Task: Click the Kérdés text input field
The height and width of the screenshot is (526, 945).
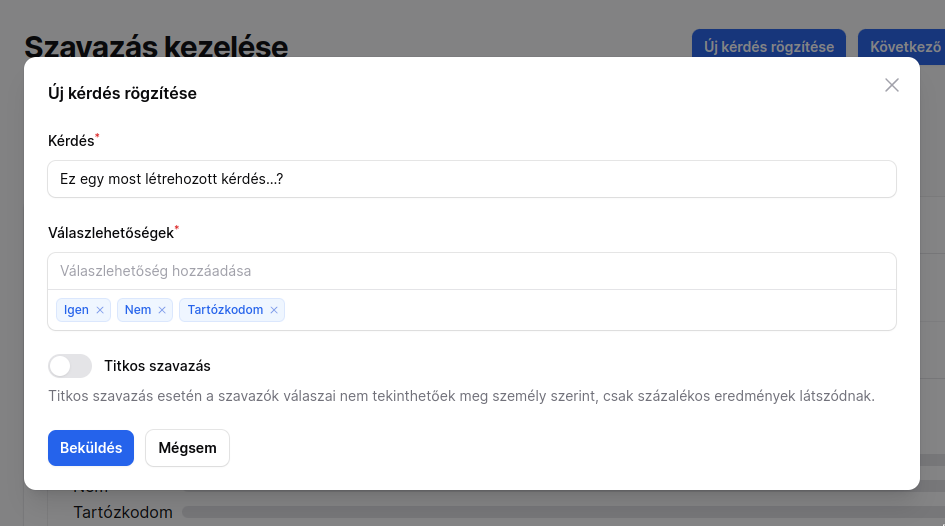Action: click(x=472, y=179)
